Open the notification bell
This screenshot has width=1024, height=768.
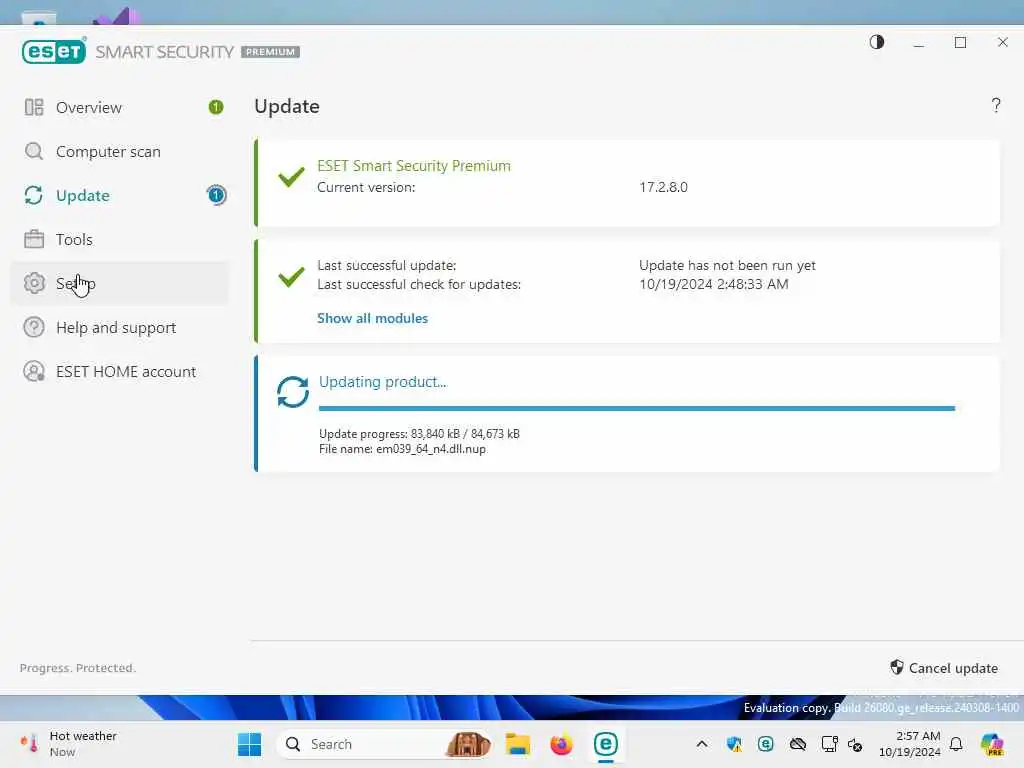coord(956,744)
